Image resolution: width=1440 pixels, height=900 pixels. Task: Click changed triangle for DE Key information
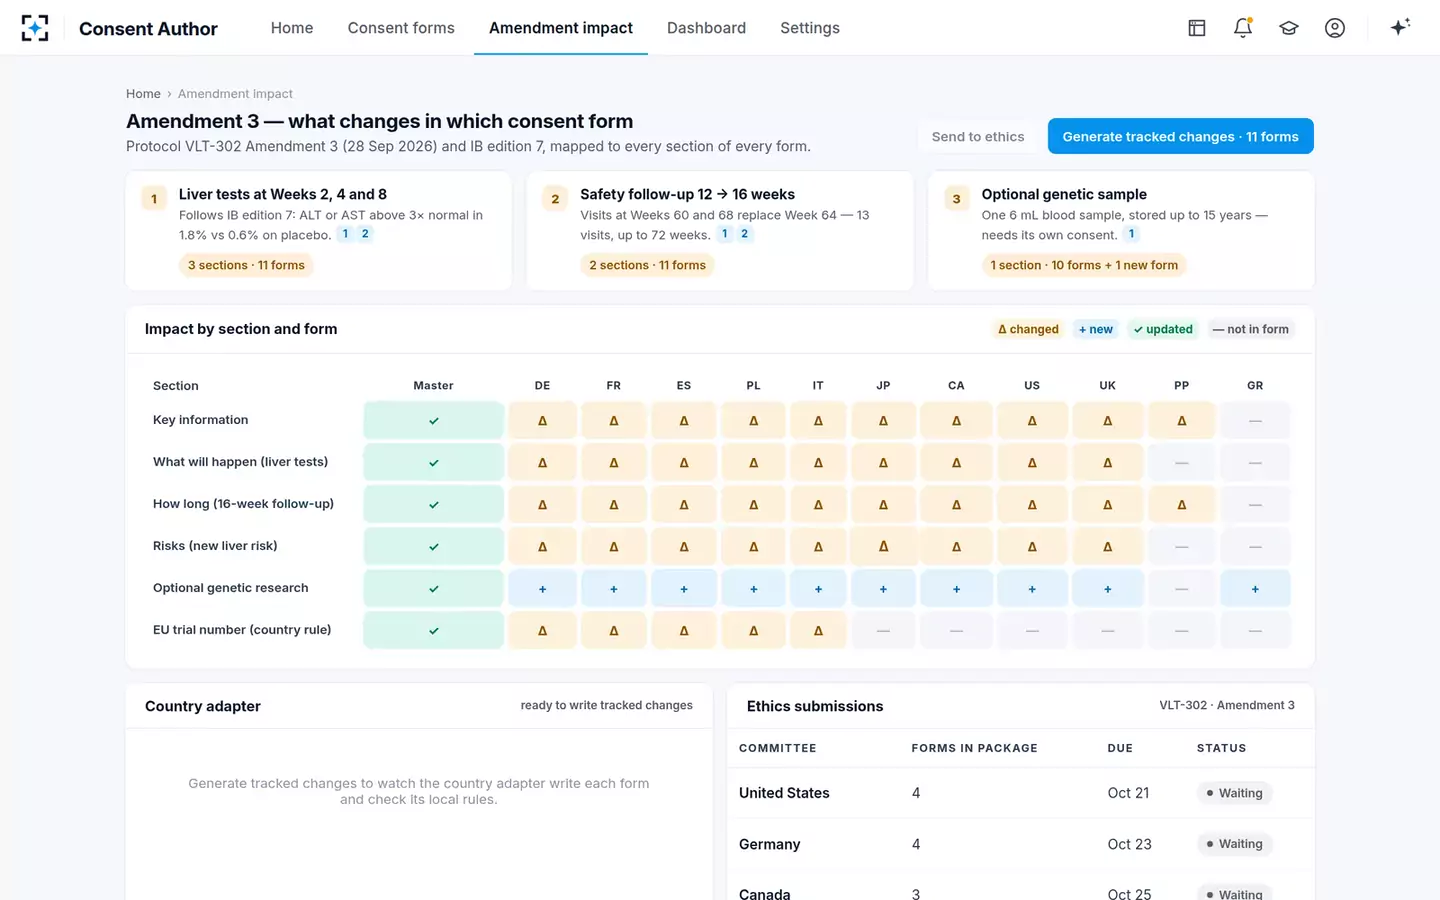point(543,421)
